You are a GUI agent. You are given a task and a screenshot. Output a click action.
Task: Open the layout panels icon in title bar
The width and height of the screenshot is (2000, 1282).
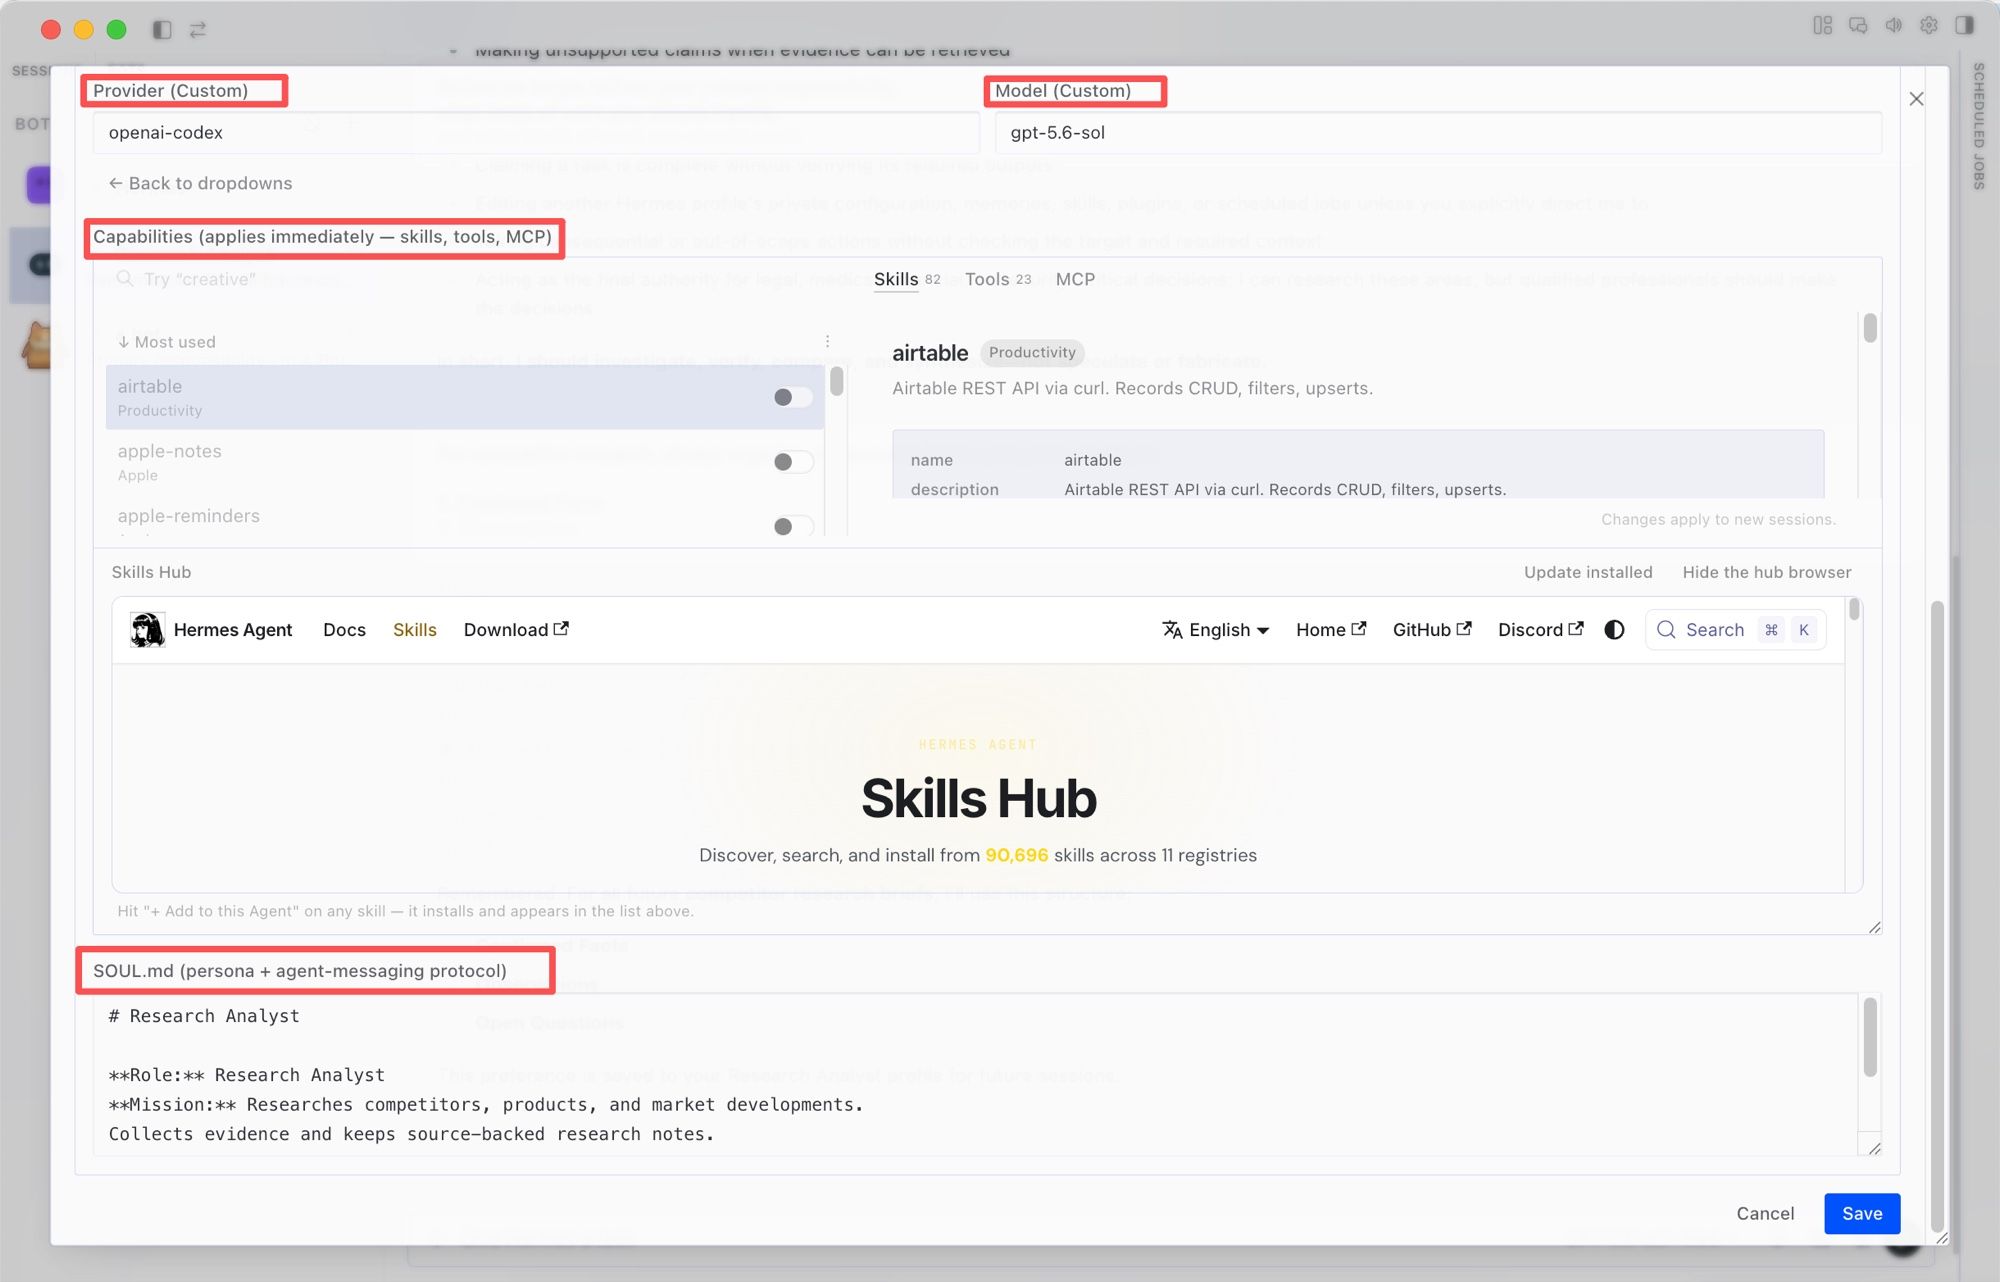pyautogui.click(x=1823, y=25)
